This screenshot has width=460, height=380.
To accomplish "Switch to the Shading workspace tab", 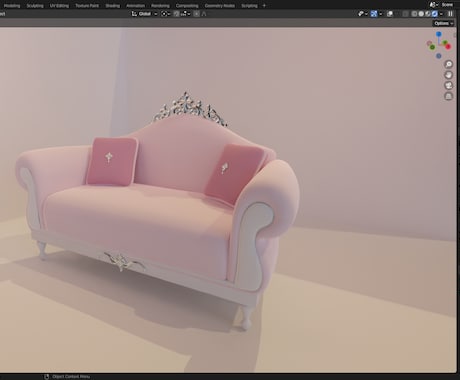I will pos(113,6).
